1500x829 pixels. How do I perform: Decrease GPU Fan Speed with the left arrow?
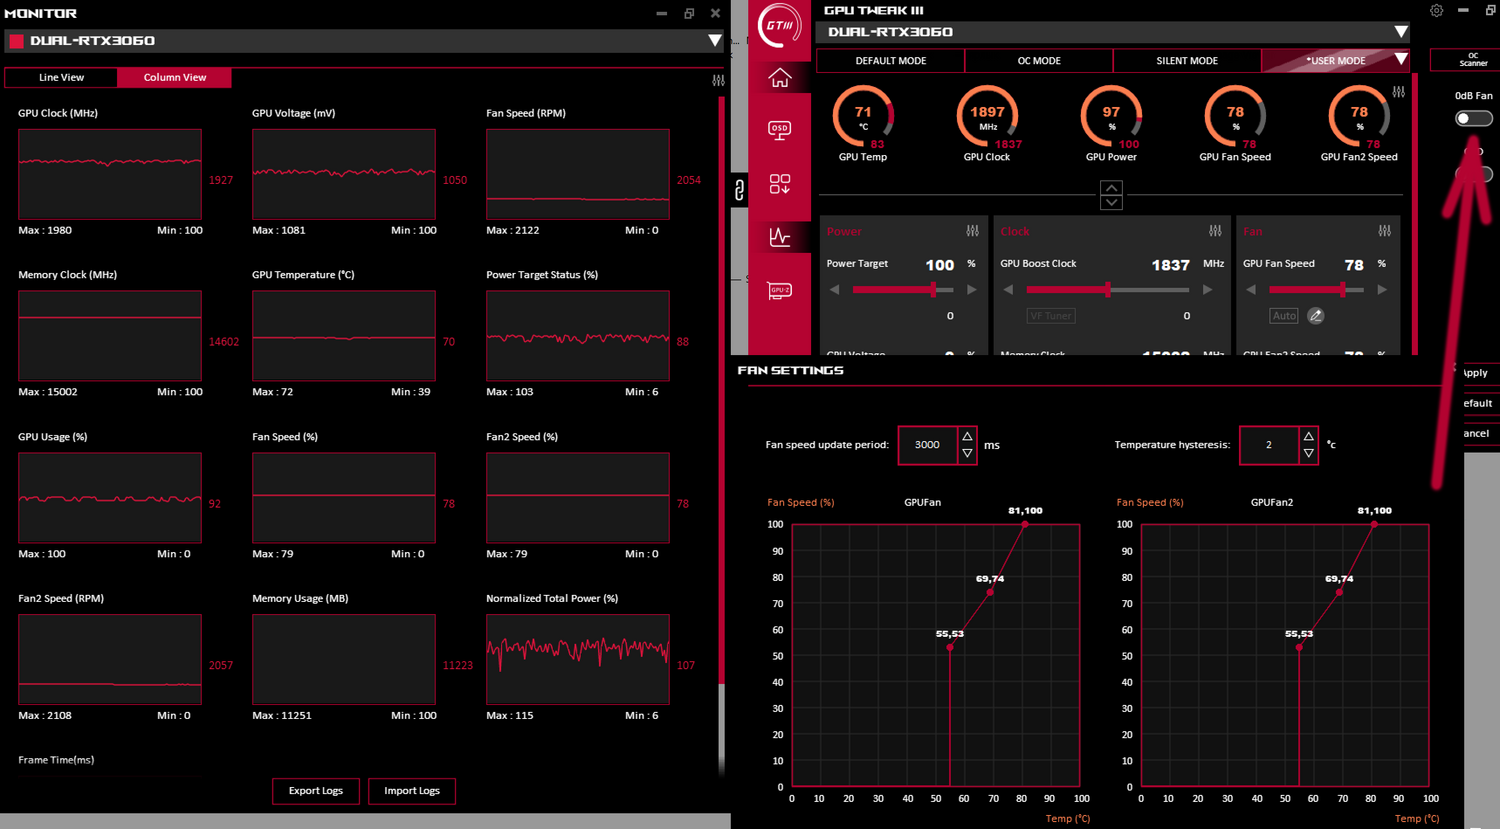click(x=1251, y=290)
